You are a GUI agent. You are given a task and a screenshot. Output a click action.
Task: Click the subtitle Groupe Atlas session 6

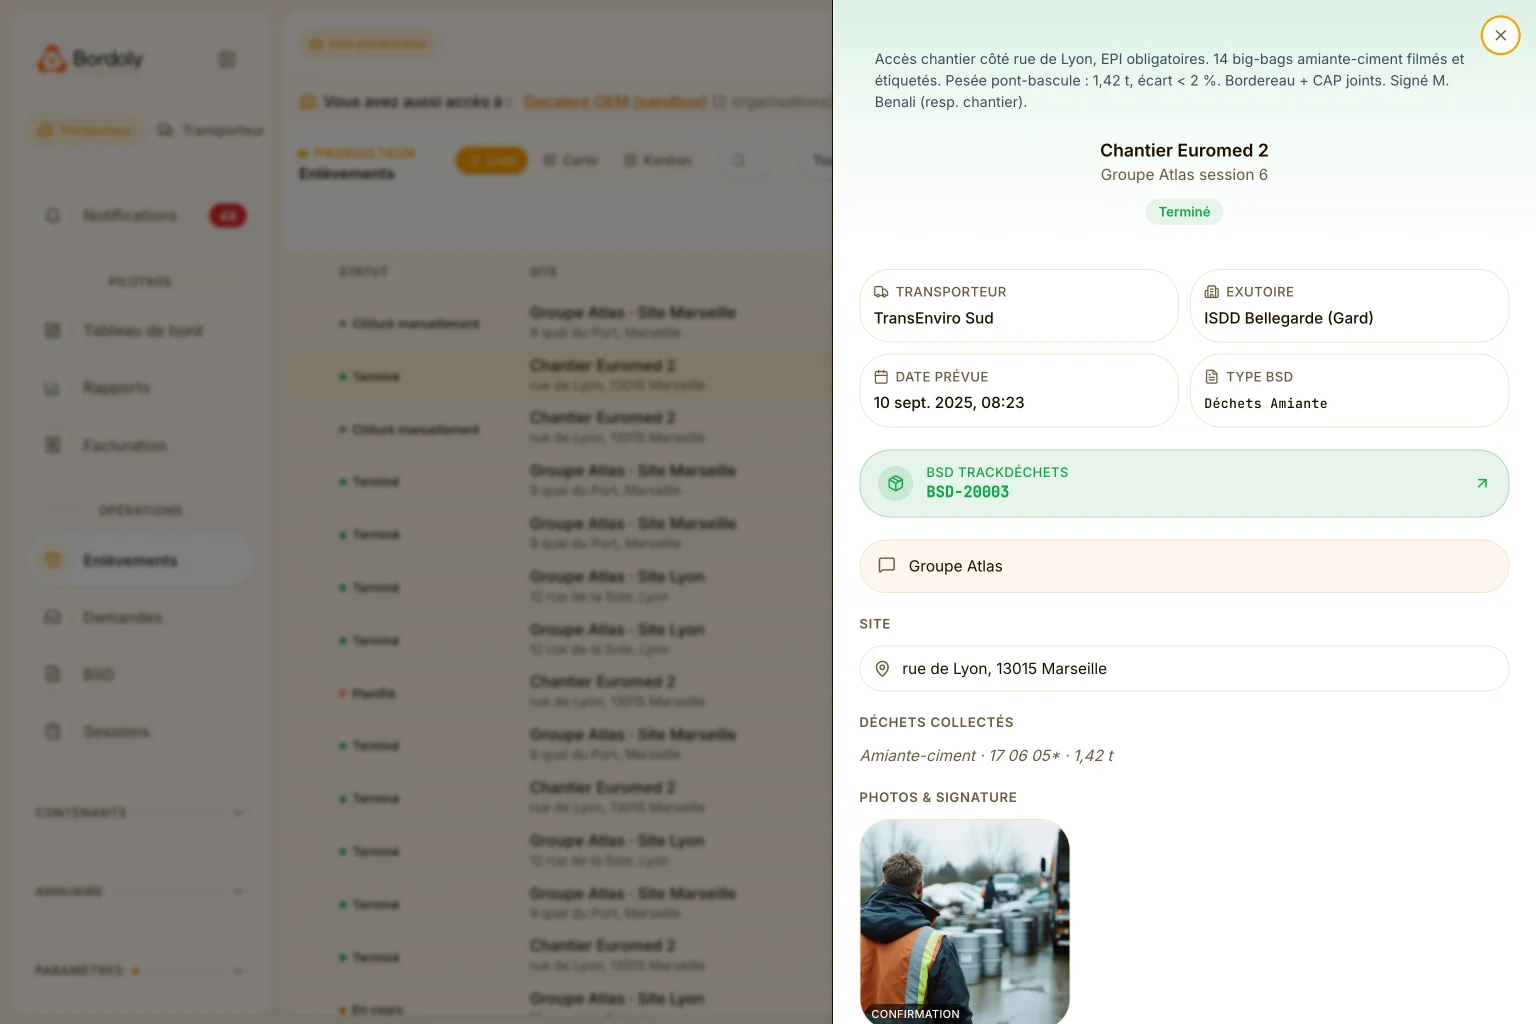pyautogui.click(x=1184, y=175)
